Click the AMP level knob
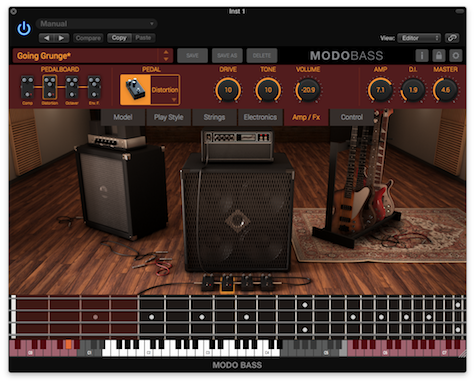Screen dimensions: 475x383 pos(380,90)
